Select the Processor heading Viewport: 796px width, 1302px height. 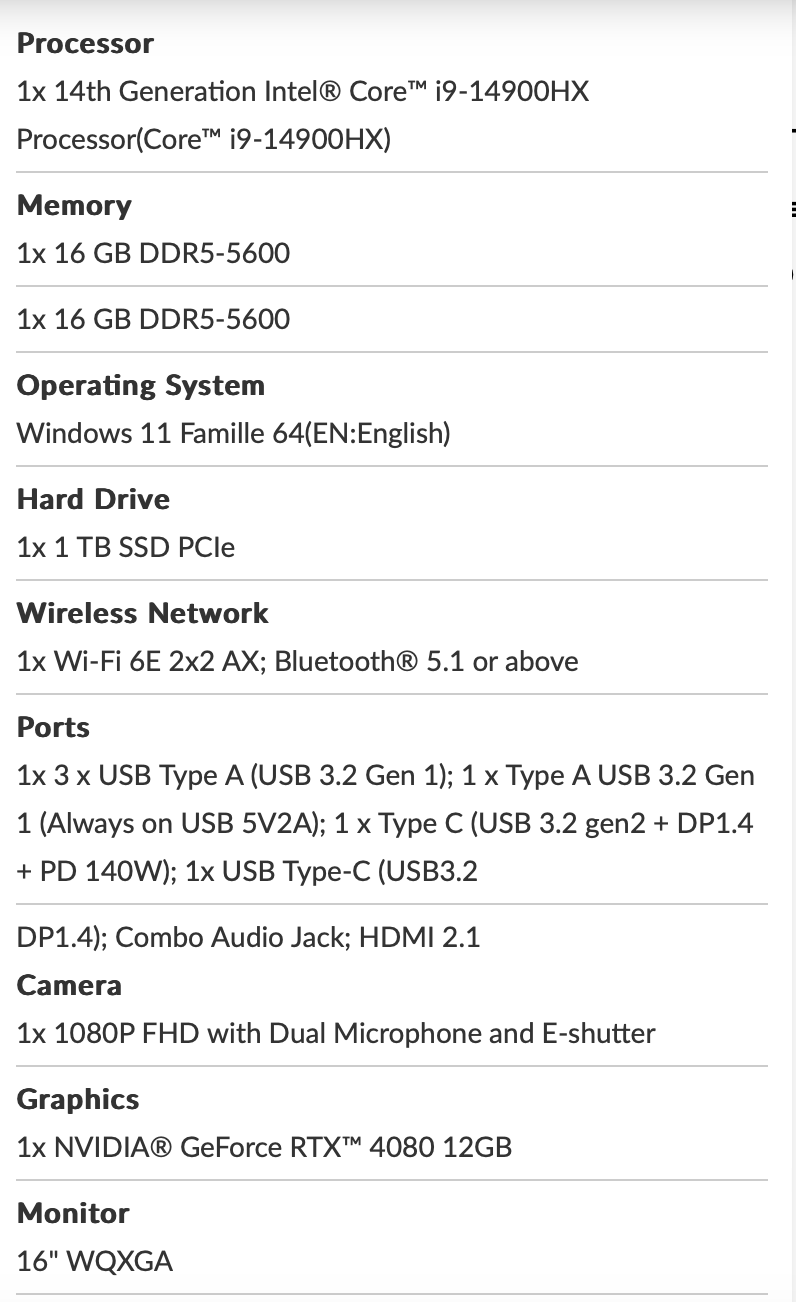(x=85, y=43)
